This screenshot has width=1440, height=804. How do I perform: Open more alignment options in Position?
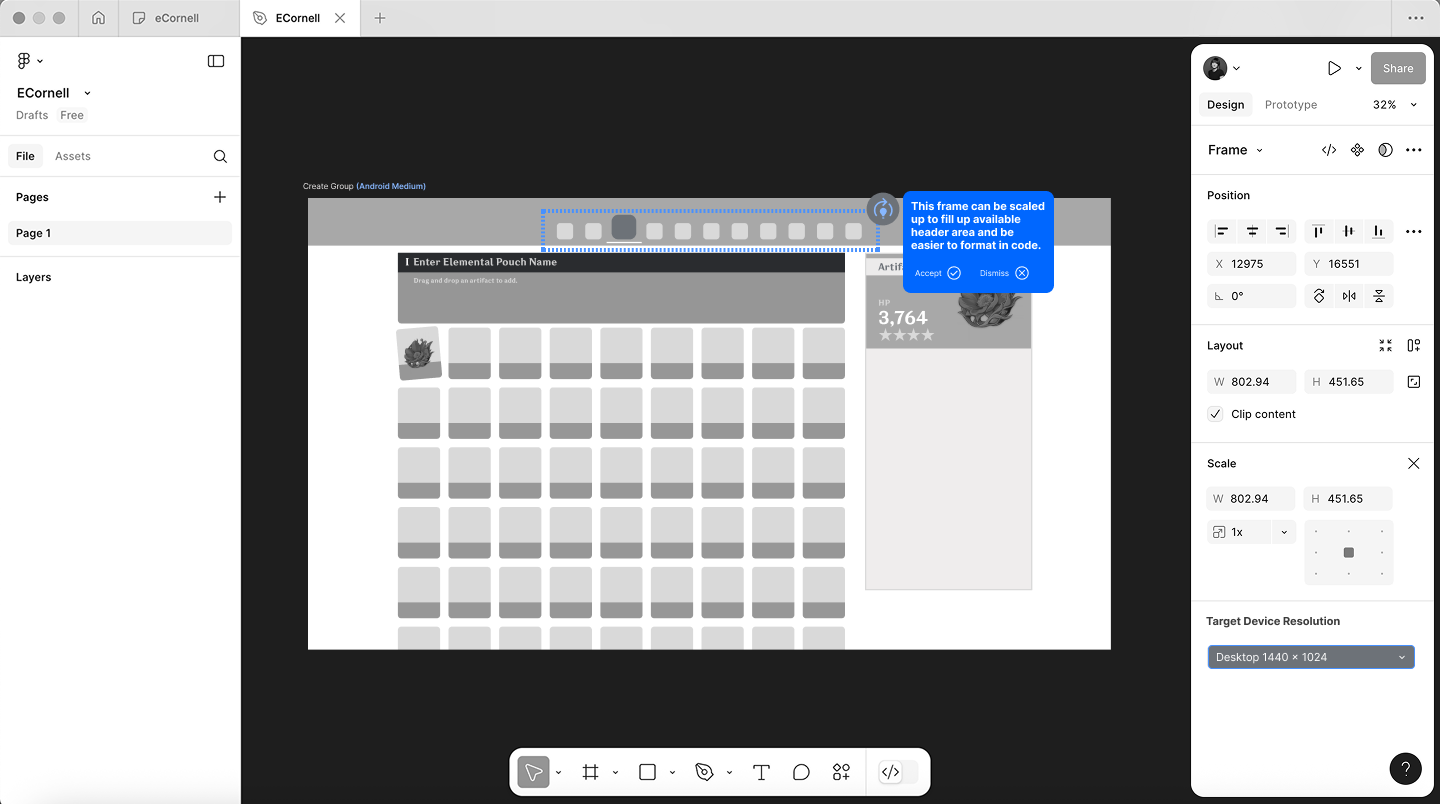click(x=1413, y=231)
